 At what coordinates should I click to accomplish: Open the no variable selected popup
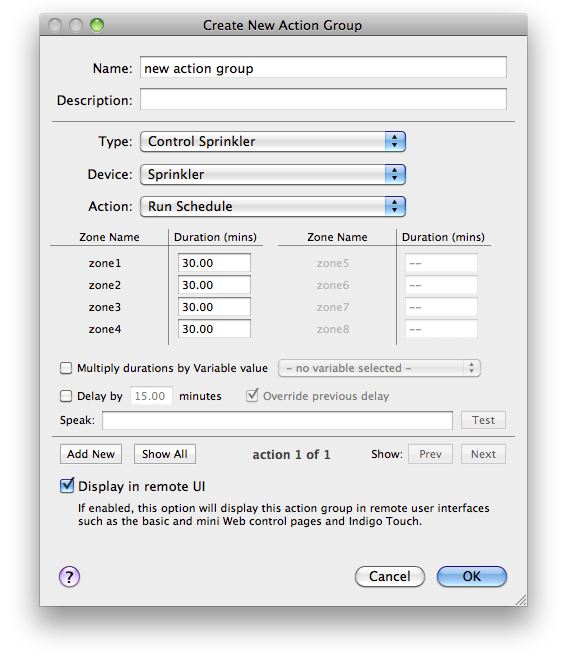pos(379,368)
